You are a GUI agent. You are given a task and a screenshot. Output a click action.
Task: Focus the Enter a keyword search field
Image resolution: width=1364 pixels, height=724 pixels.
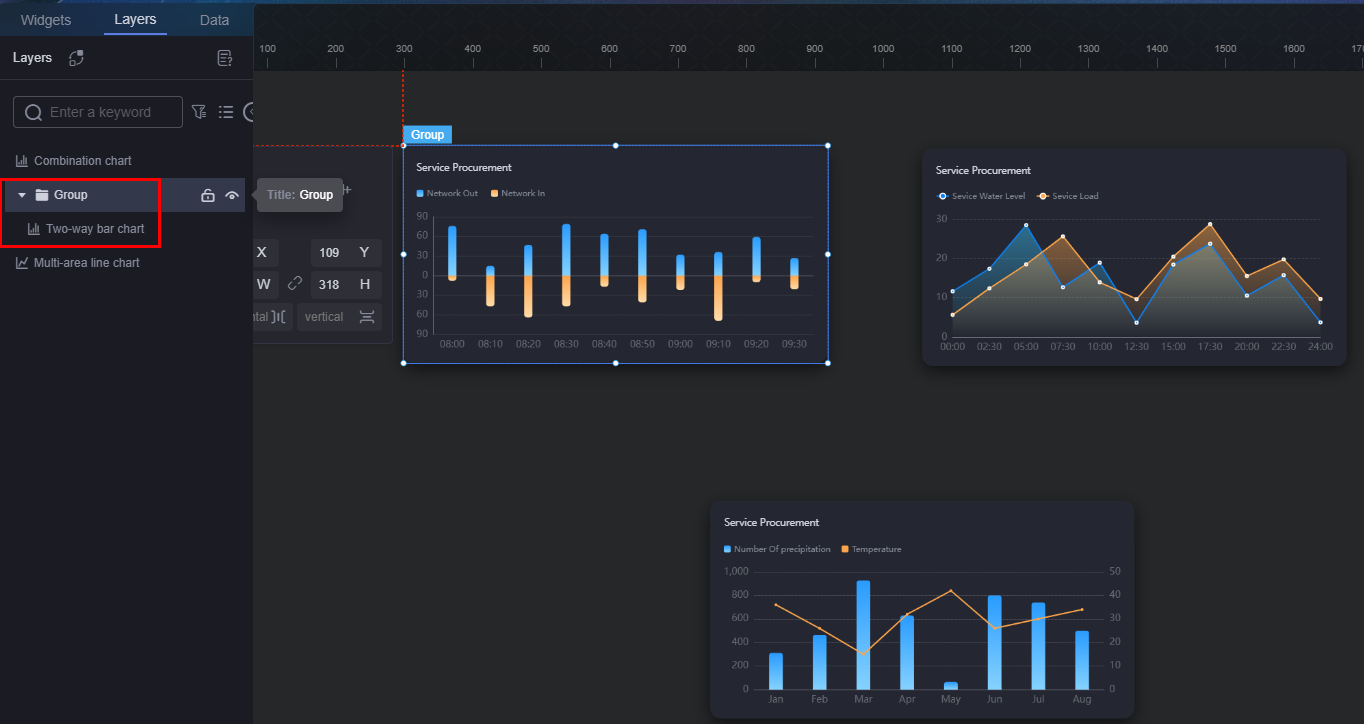[98, 112]
